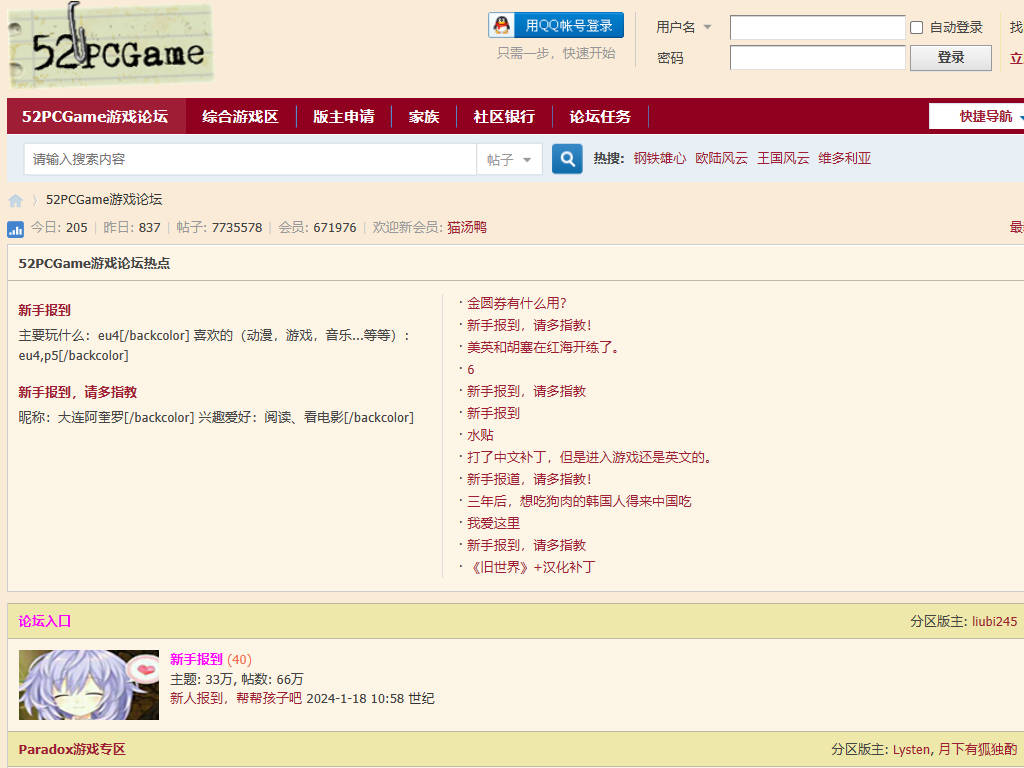The width and height of the screenshot is (1024, 768).
Task: Open the 钢铁雄心 hot search link
Action: [x=659, y=158]
